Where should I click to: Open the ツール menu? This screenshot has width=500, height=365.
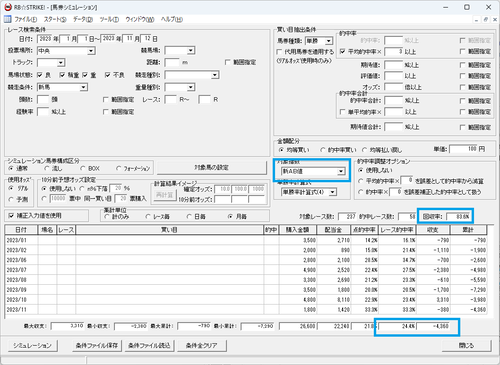[x=109, y=19]
